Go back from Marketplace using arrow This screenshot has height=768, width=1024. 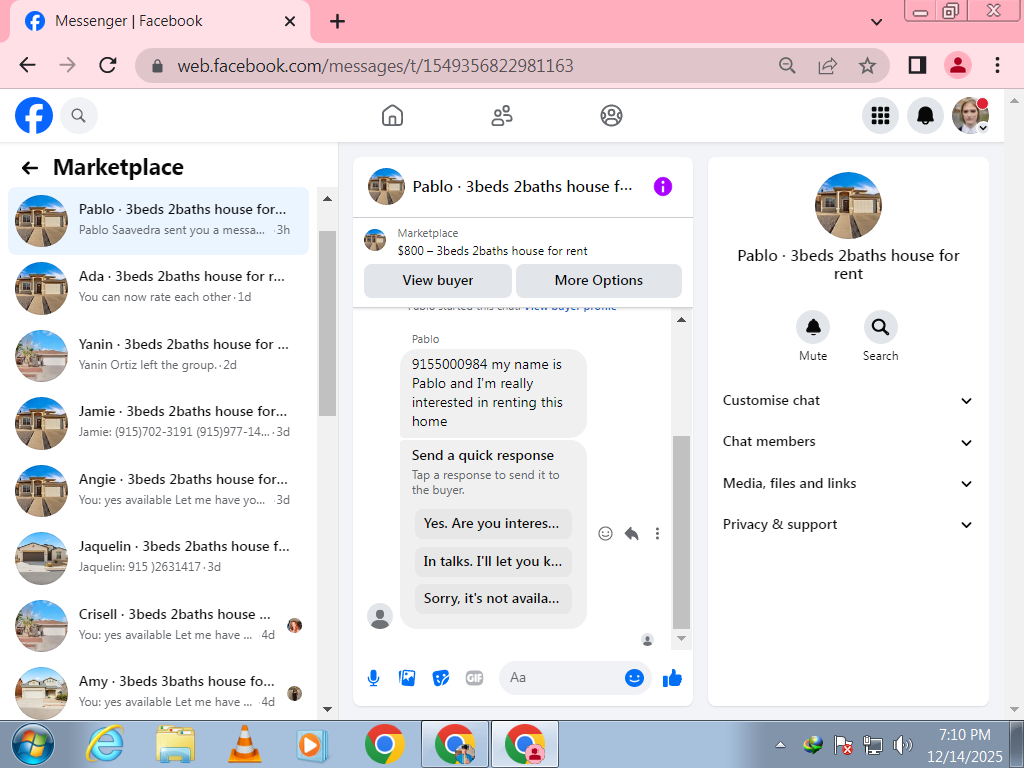pos(30,168)
